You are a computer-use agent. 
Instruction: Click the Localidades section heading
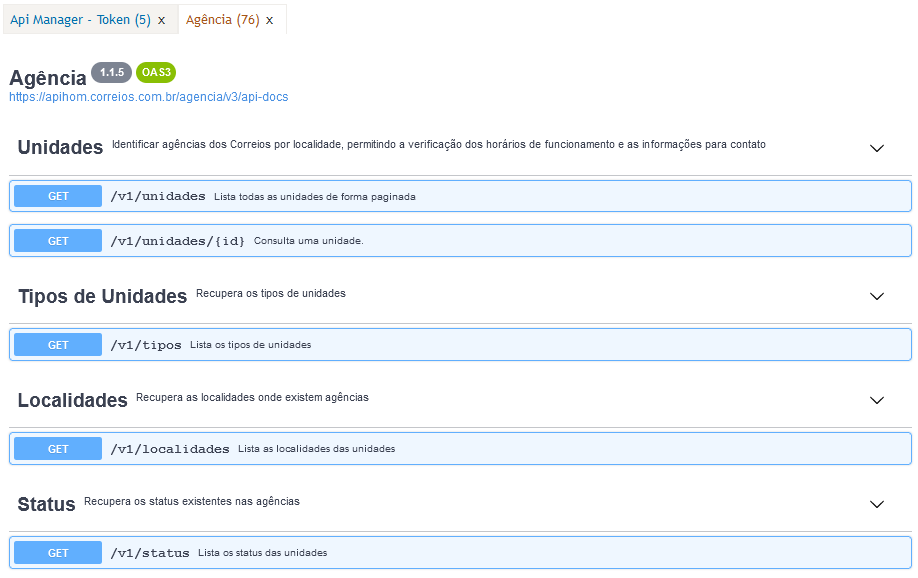pos(73,400)
